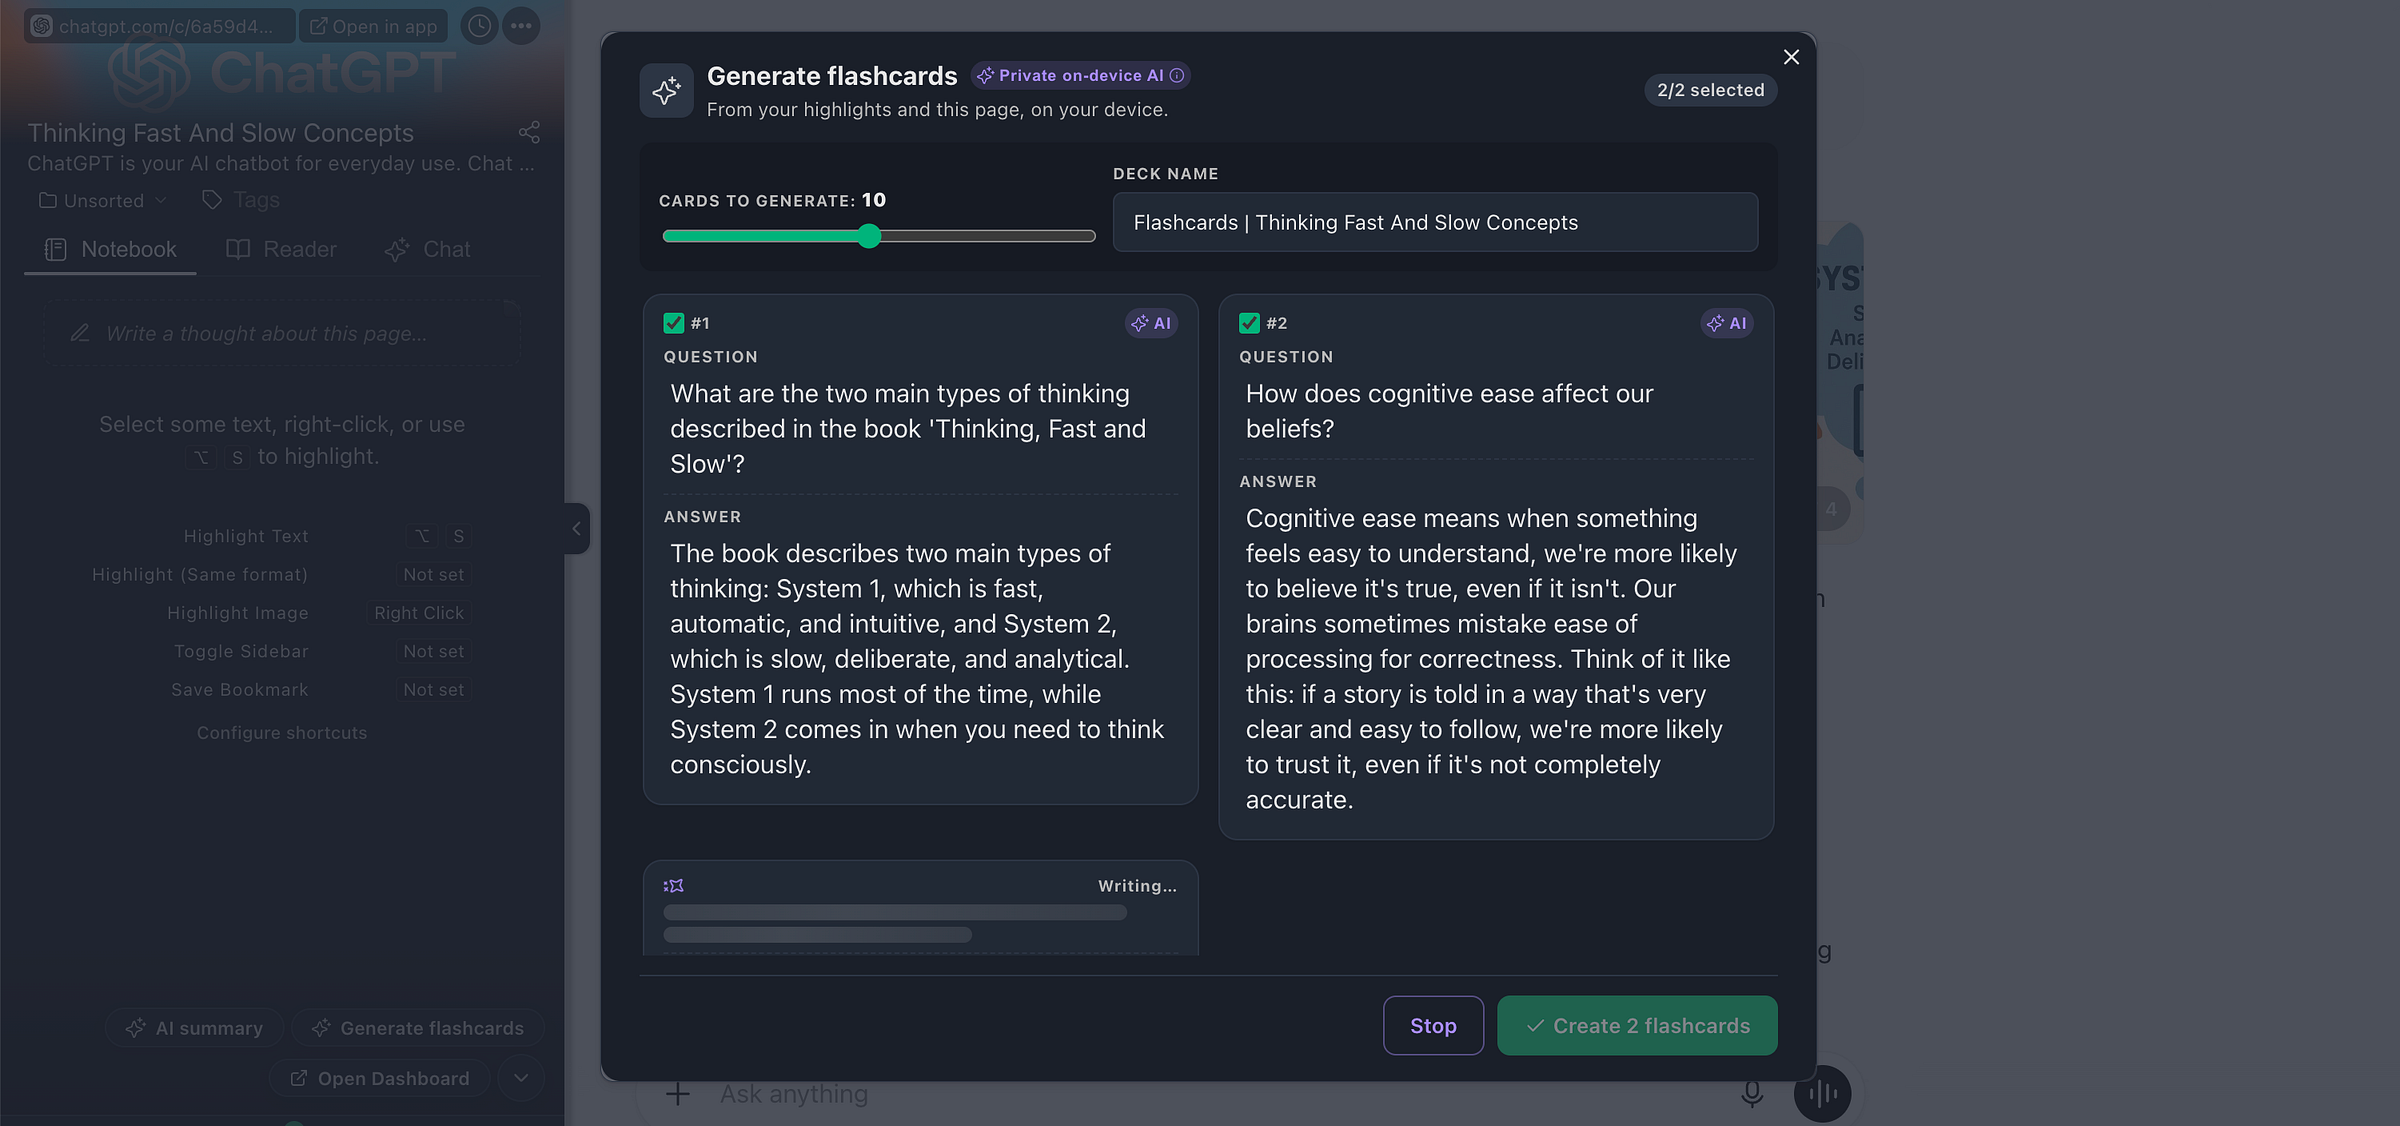Adjust the Cards to generate slider

click(x=878, y=236)
